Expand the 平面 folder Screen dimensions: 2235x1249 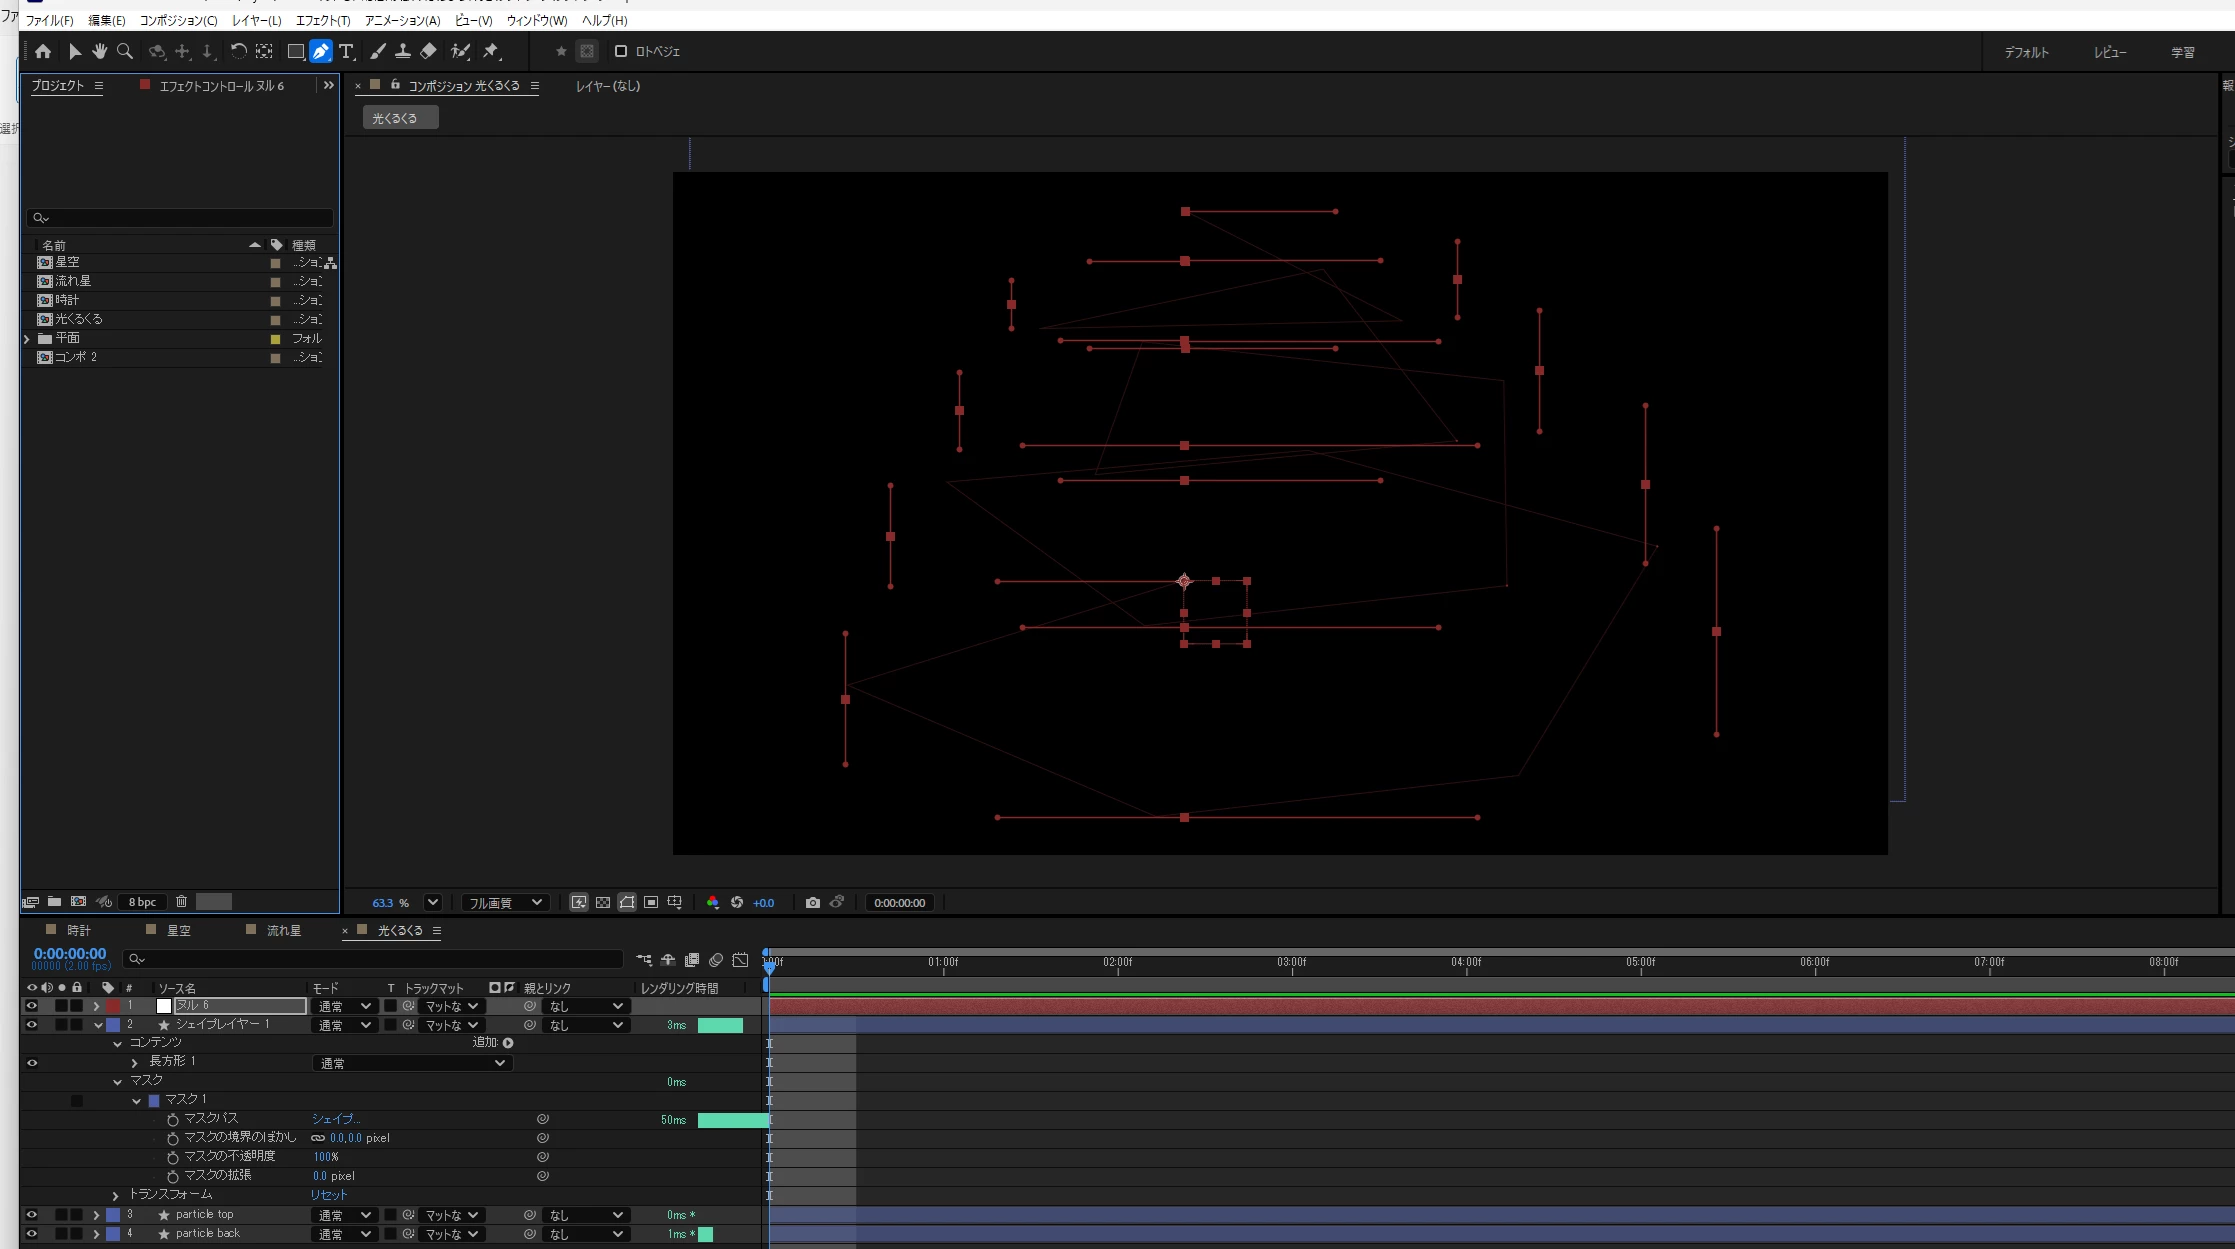[27, 339]
